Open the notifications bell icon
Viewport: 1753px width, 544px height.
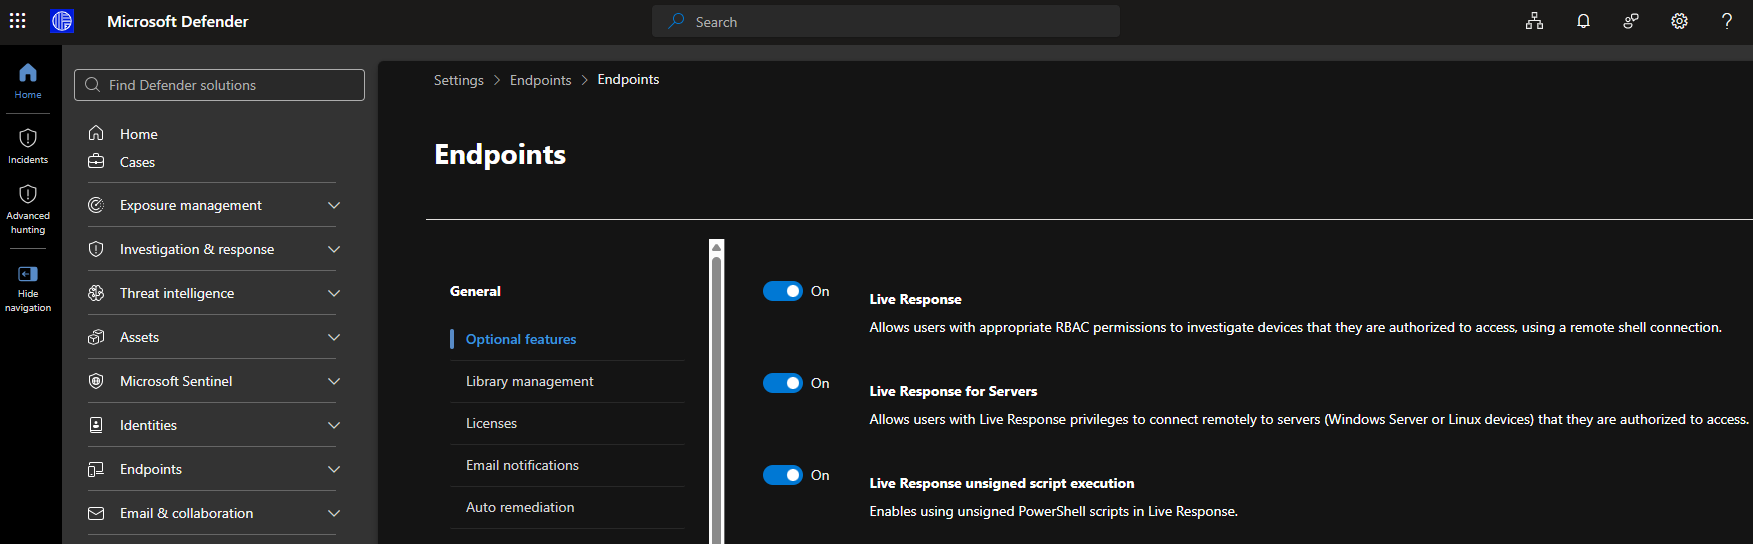tap(1583, 21)
